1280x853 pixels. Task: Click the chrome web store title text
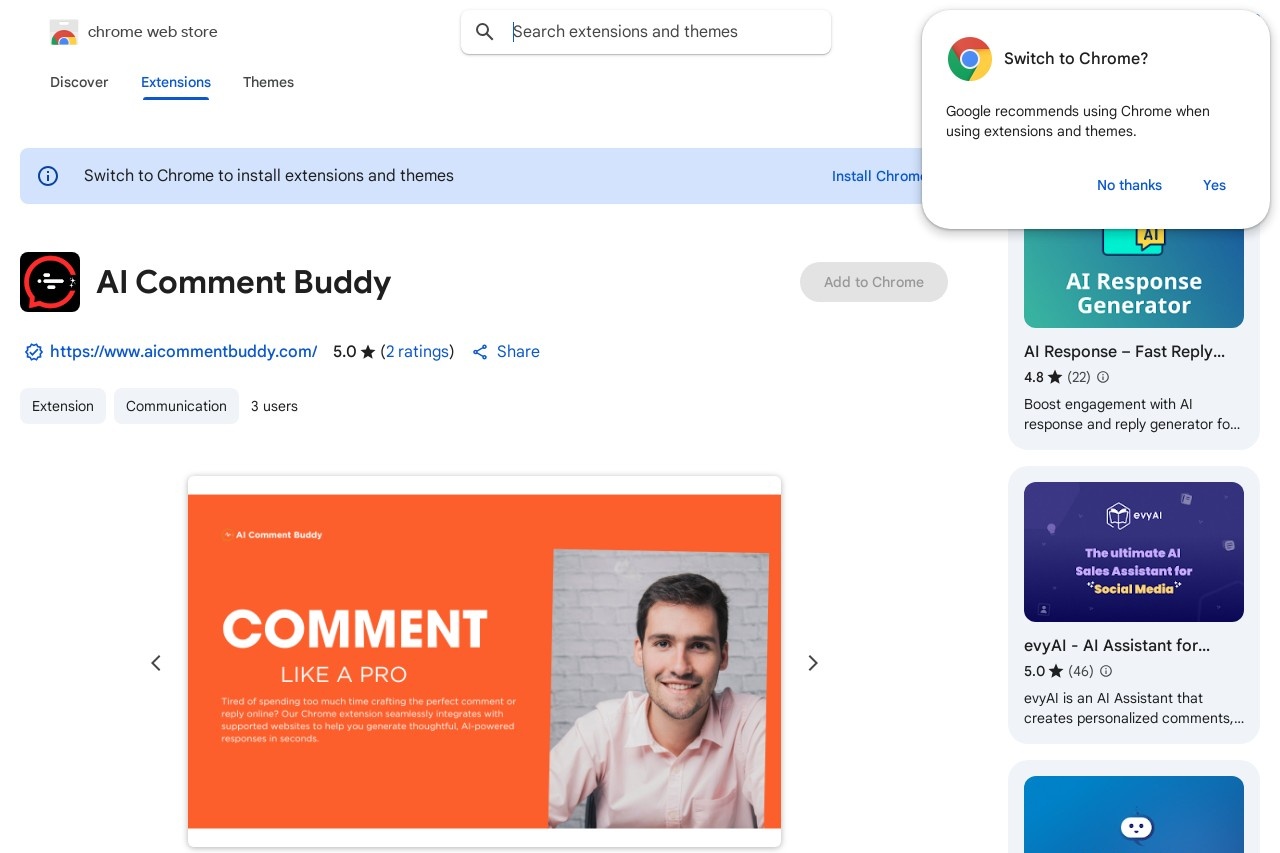(x=153, y=32)
